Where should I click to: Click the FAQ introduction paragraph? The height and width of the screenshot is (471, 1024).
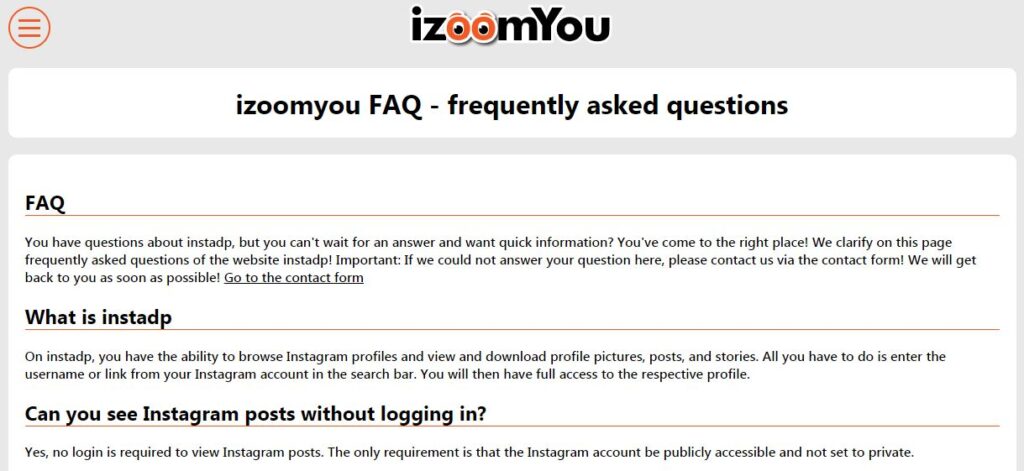[x=500, y=260]
